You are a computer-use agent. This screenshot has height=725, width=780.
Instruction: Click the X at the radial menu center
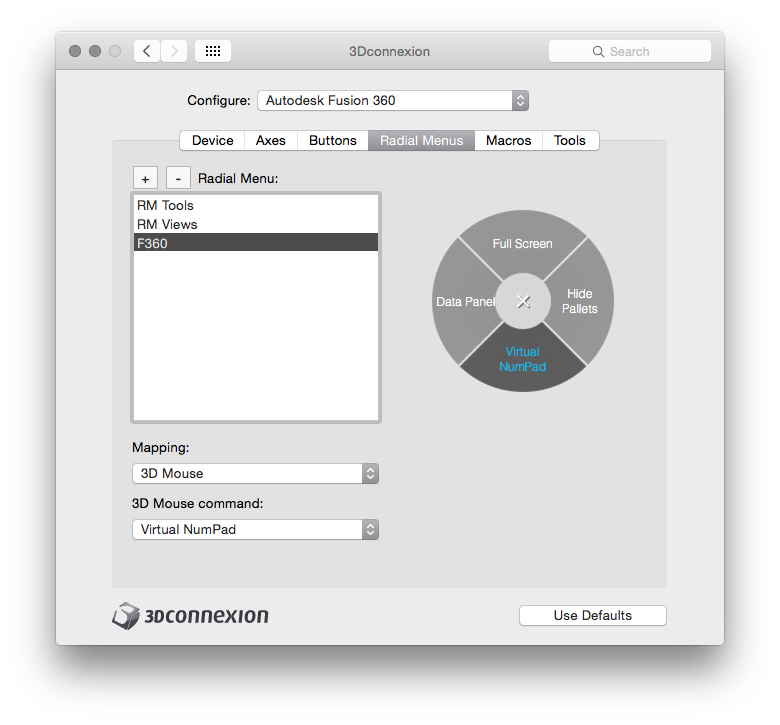coord(523,301)
